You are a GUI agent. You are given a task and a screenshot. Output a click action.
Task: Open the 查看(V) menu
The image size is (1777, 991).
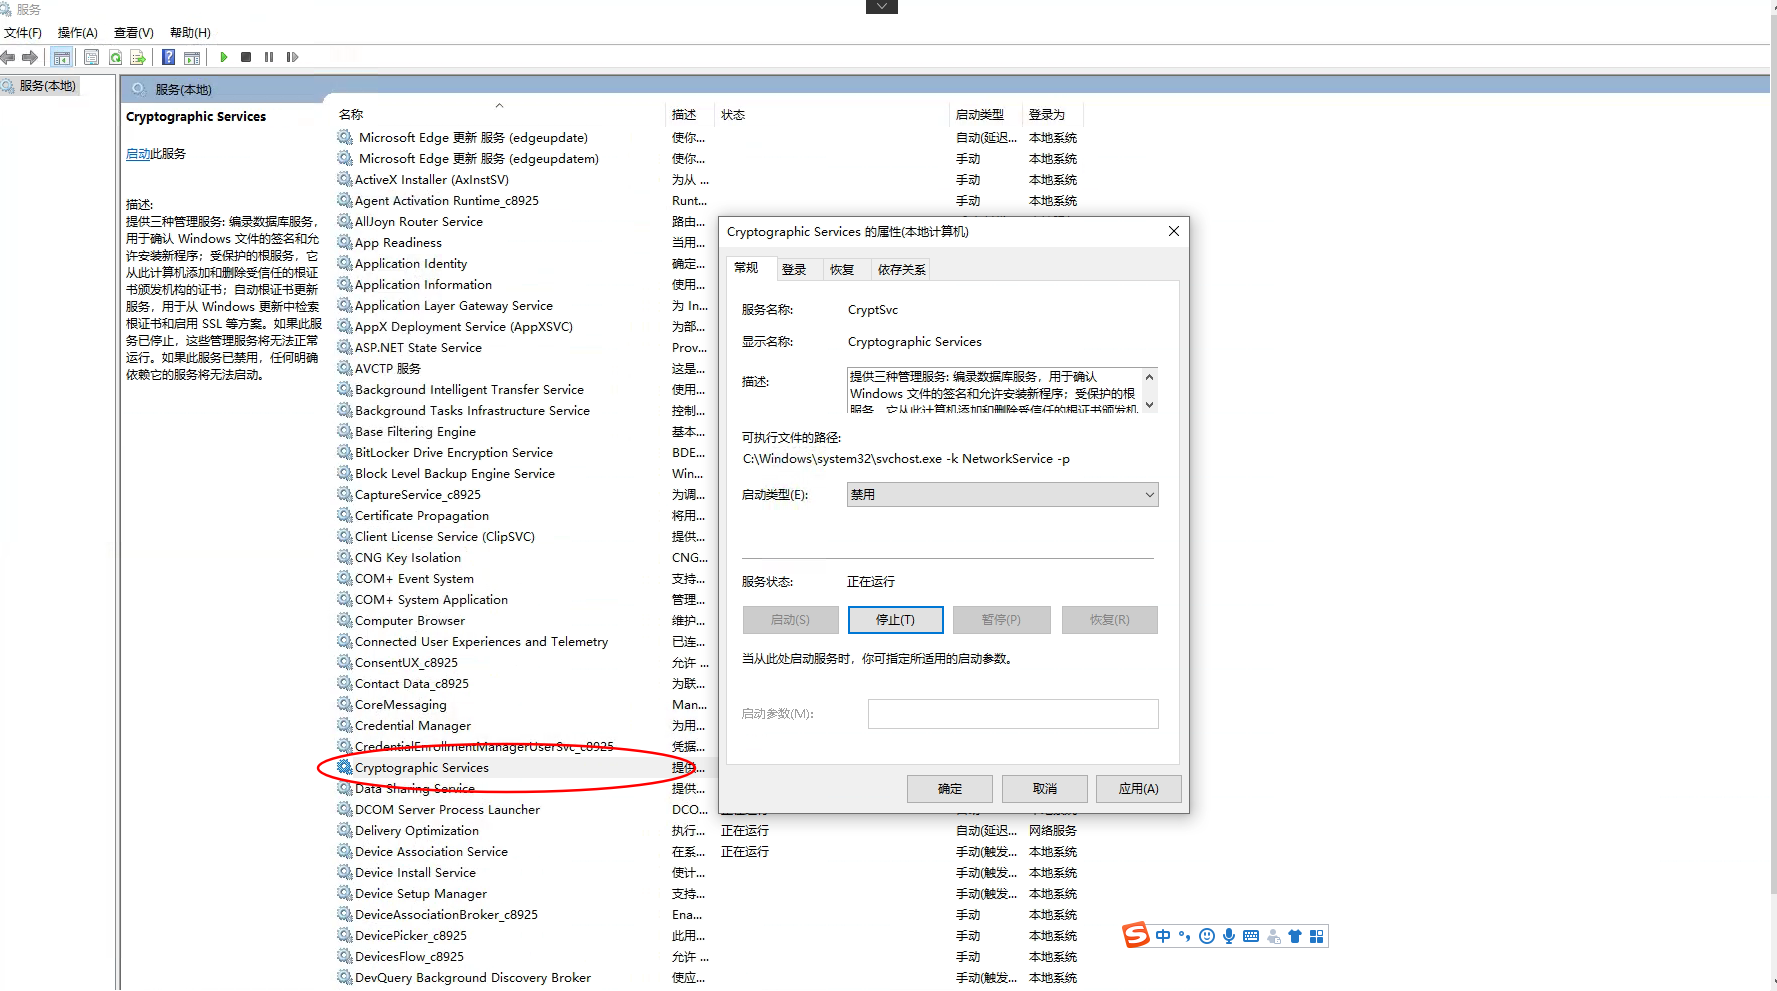pos(134,32)
